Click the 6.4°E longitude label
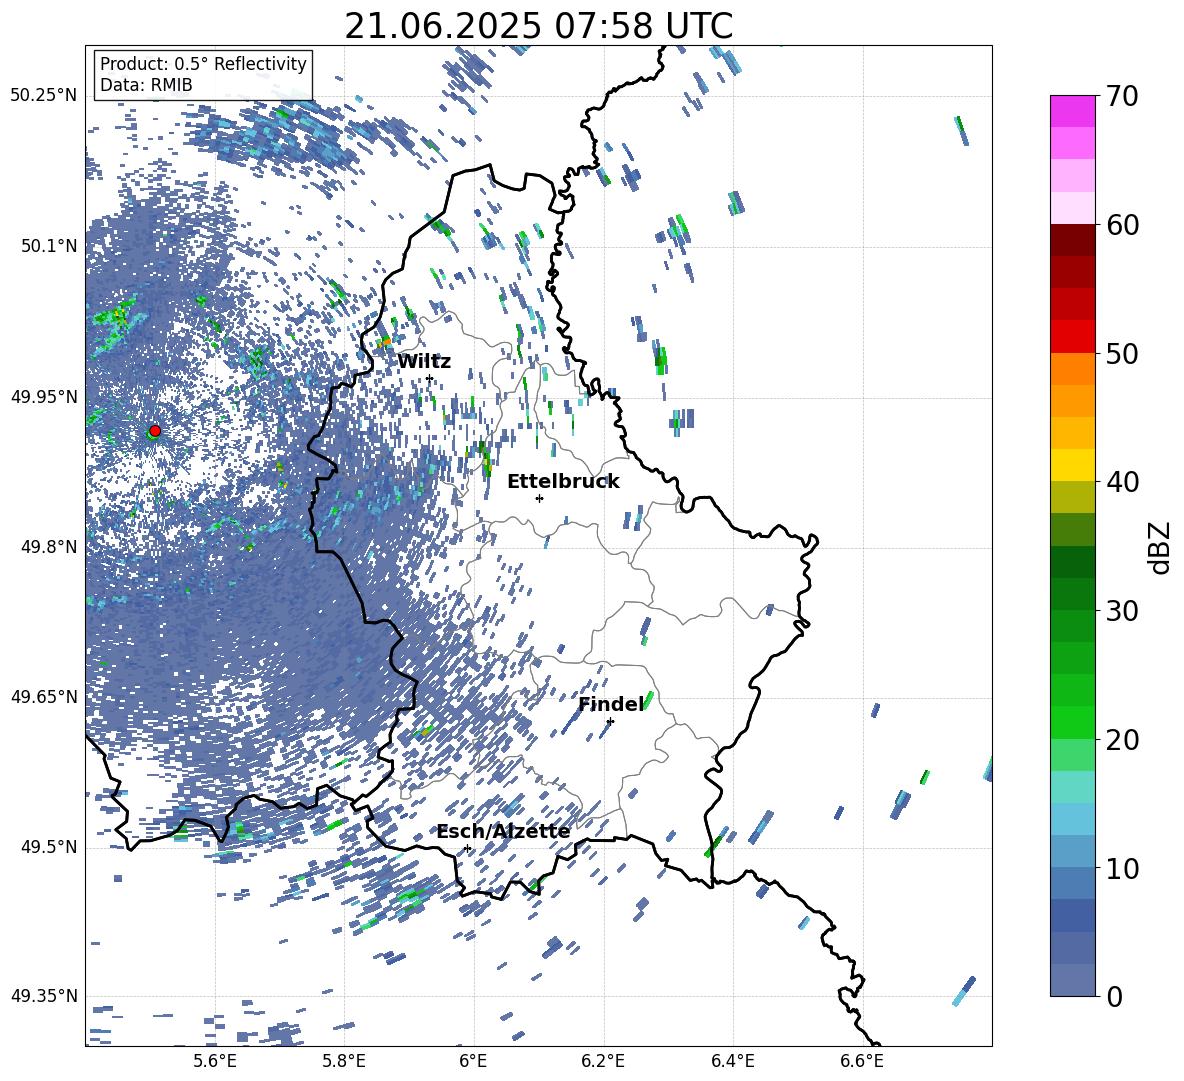The height and width of the screenshot is (1081, 1184). pyautogui.click(x=732, y=1061)
